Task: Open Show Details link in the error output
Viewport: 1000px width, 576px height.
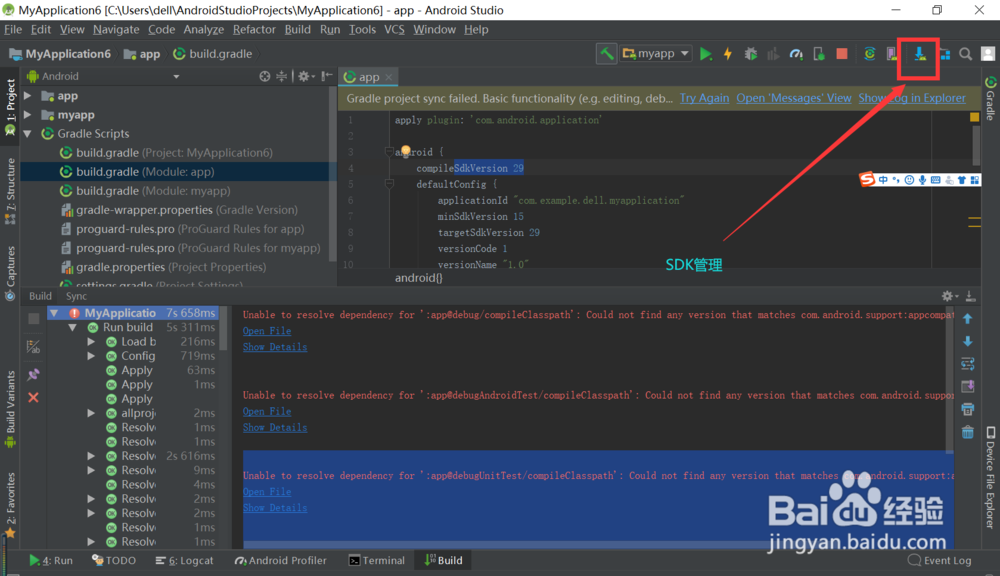Action: [x=274, y=346]
